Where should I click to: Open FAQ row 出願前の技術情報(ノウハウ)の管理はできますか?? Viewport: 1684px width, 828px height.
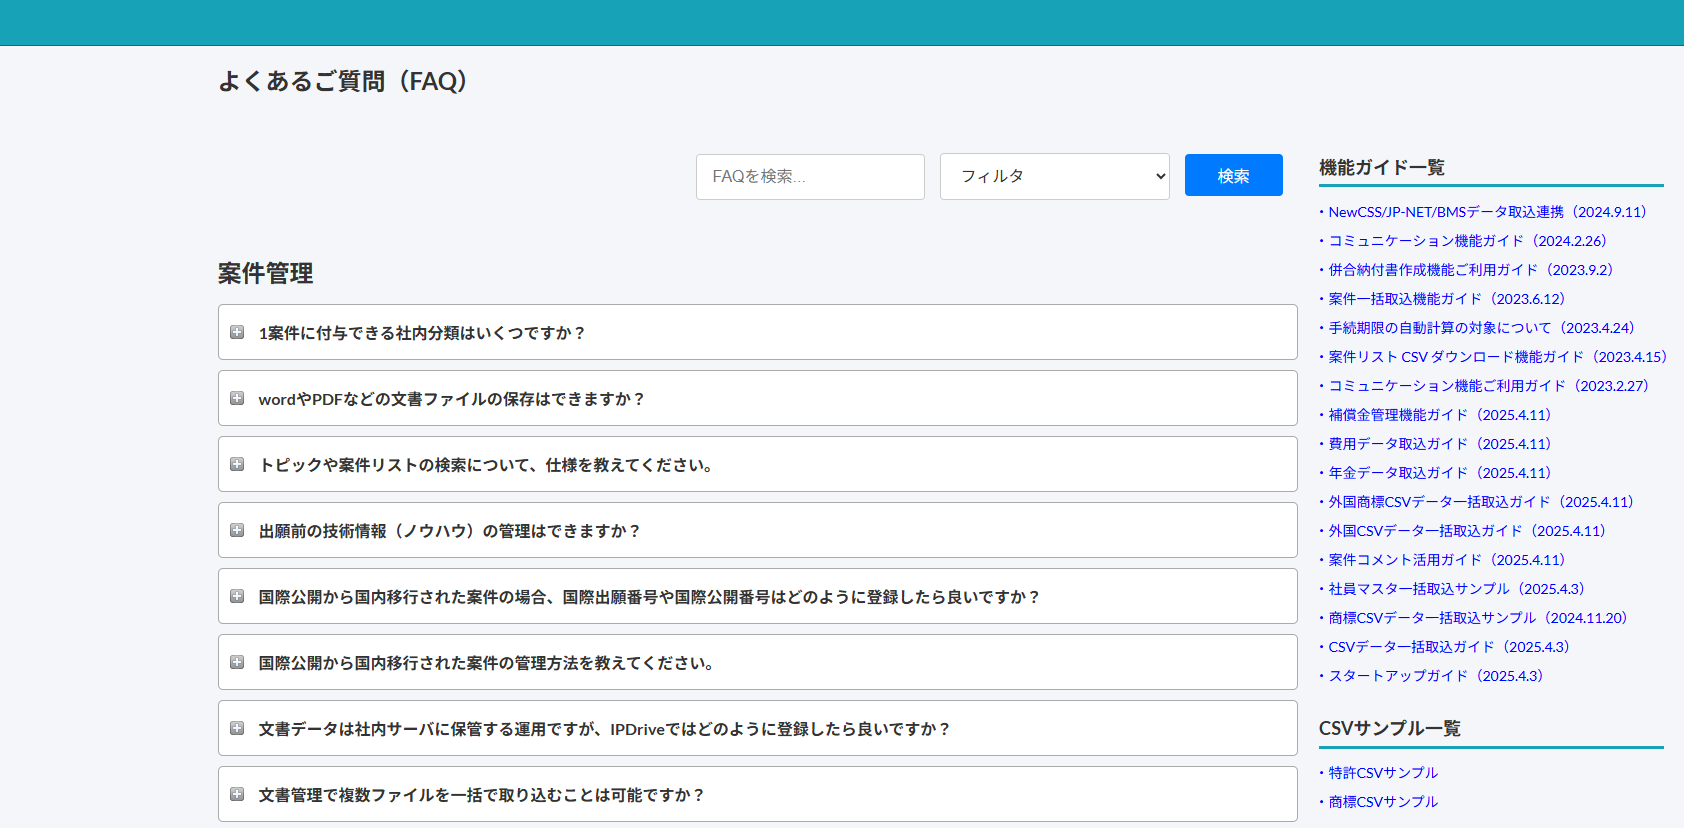[x=757, y=530]
